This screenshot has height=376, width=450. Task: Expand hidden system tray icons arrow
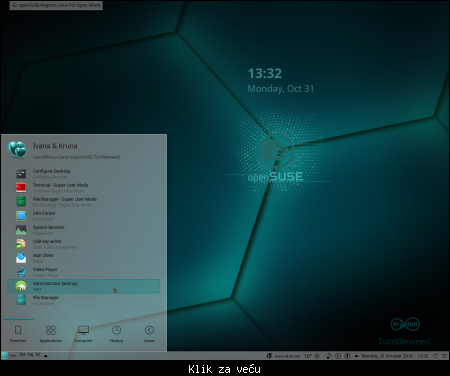[356, 356]
